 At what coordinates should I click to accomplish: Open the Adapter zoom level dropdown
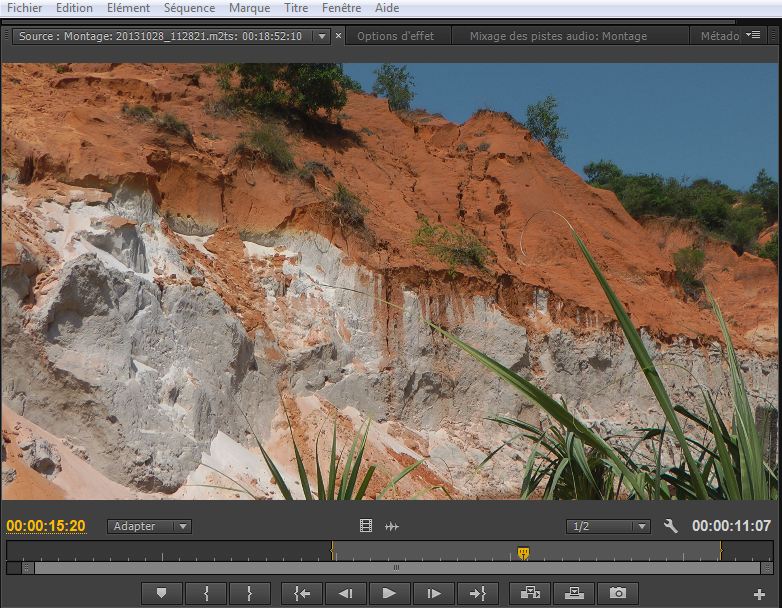[150, 526]
